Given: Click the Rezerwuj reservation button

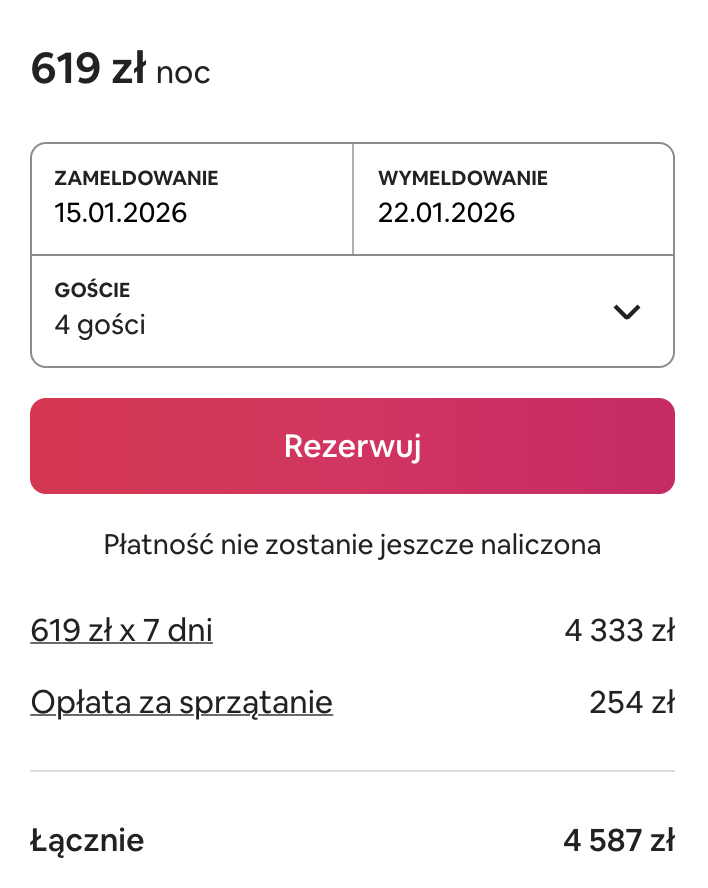Looking at the screenshot, I should 352,446.
